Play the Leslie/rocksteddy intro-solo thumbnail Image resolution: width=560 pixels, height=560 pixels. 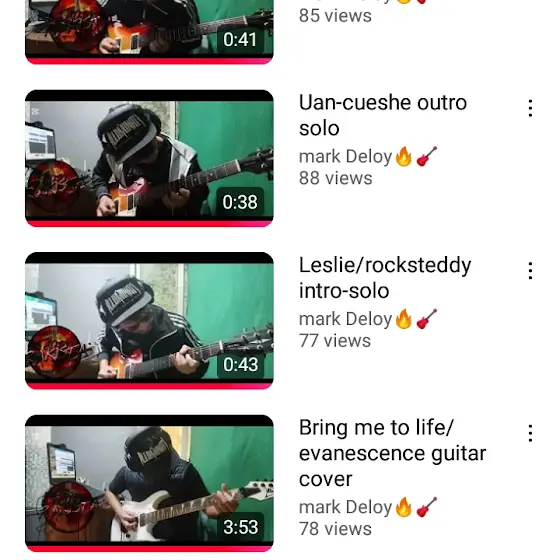click(x=149, y=321)
